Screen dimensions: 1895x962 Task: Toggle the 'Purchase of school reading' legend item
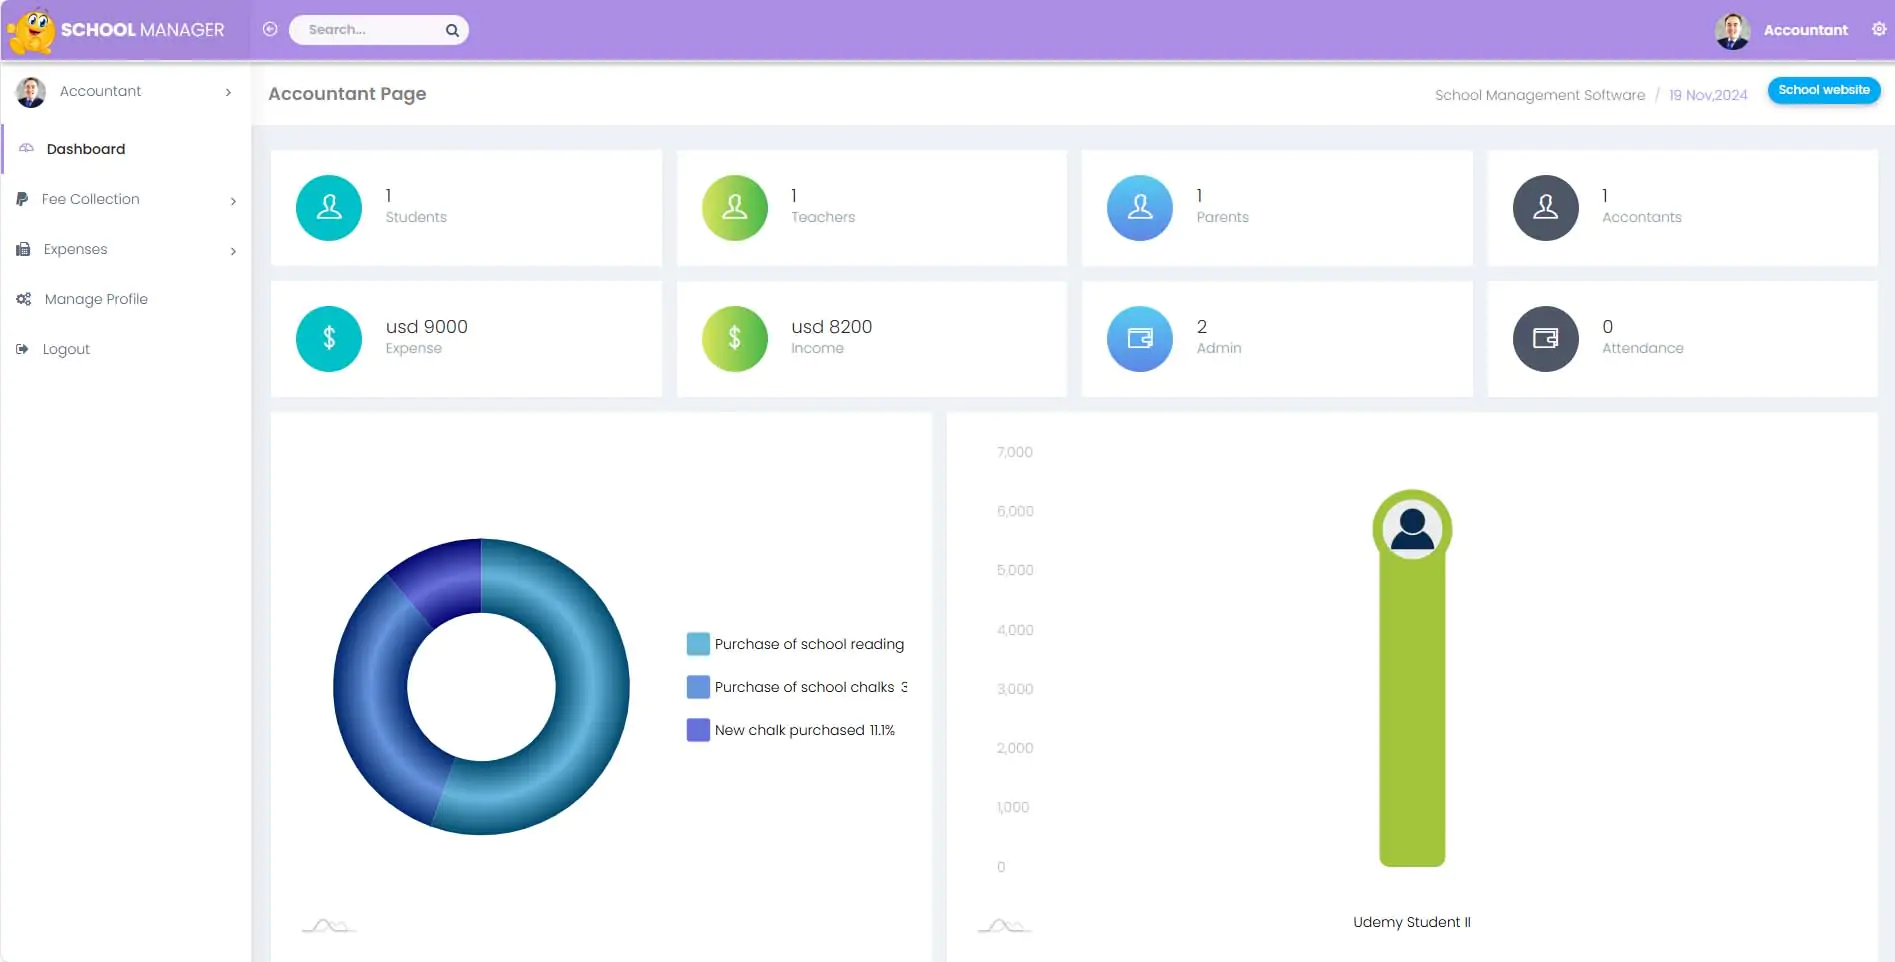(x=796, y=644)
